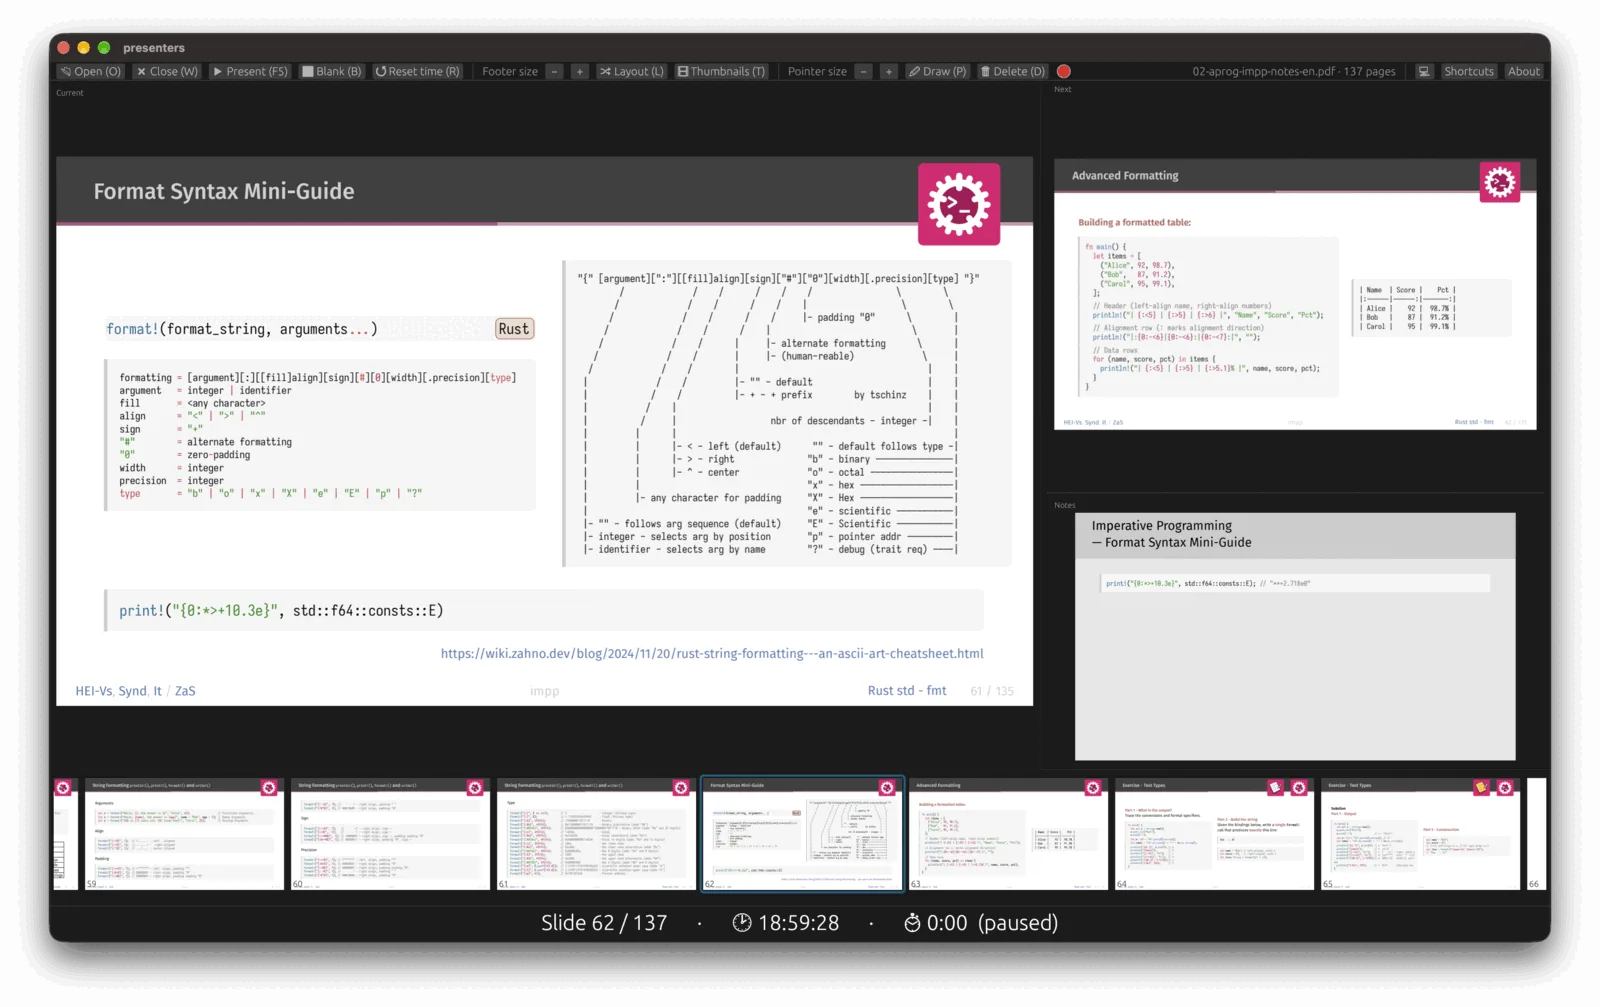Select thumbnail of slide 60

coord(390,834)
